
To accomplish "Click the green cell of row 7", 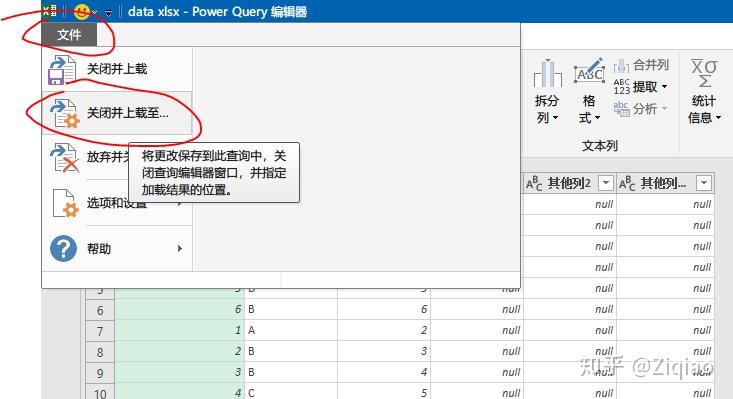I will [x=180, y=330].
